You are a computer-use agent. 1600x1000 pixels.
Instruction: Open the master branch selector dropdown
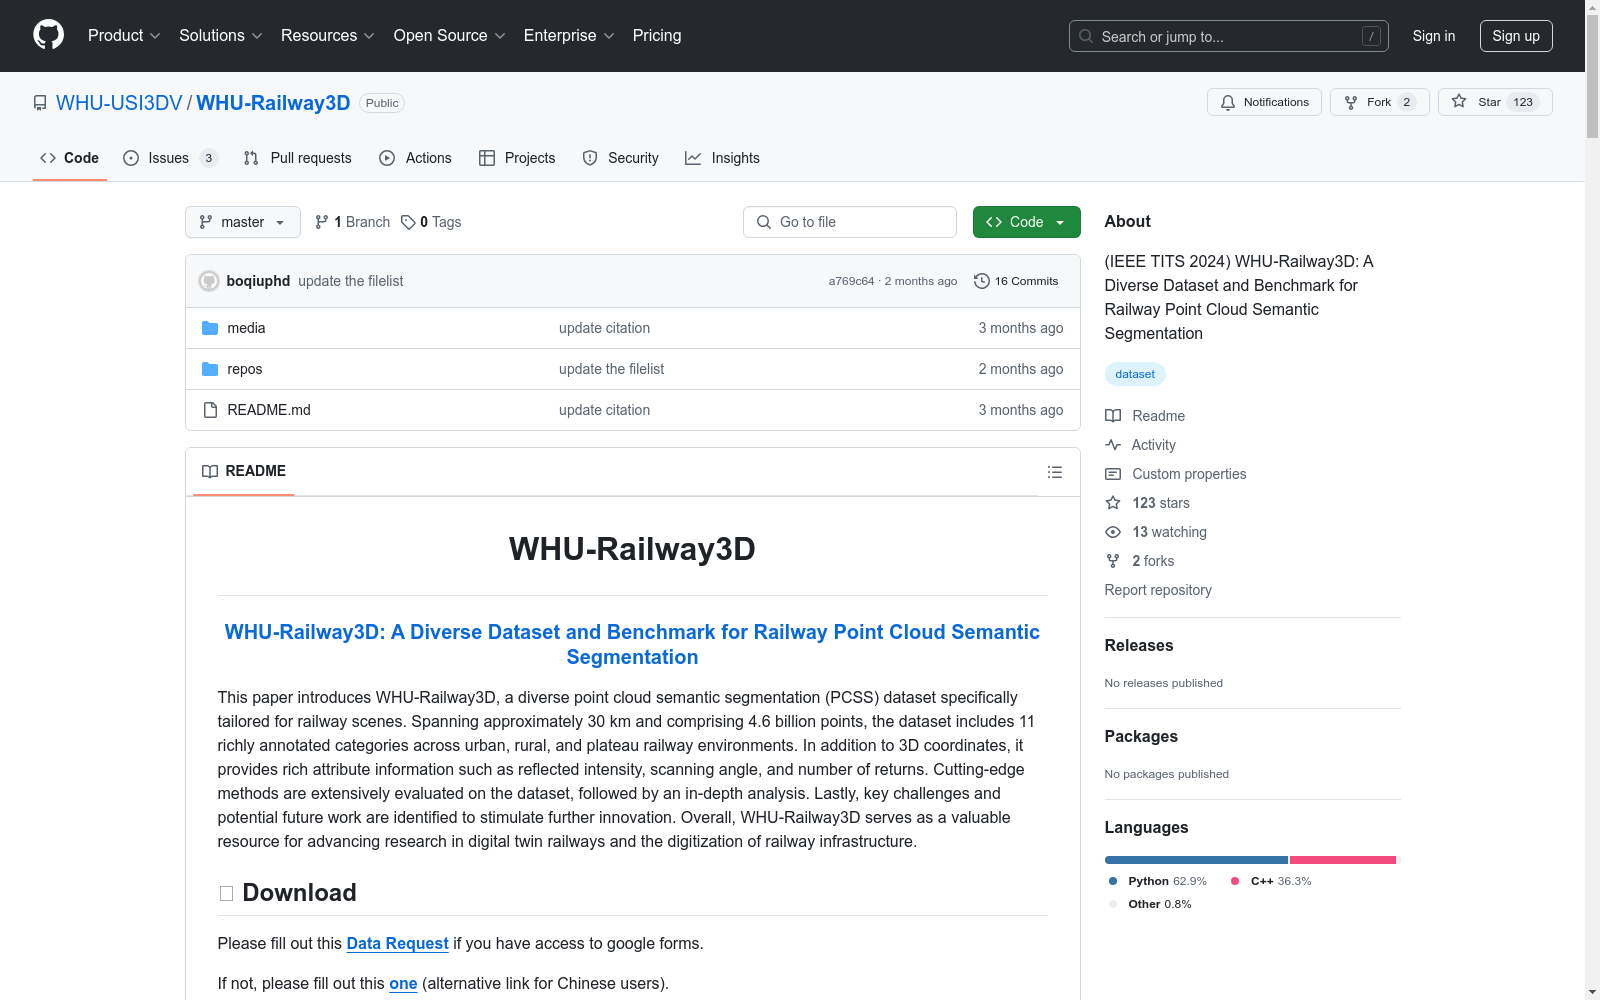tap(243, 222)
